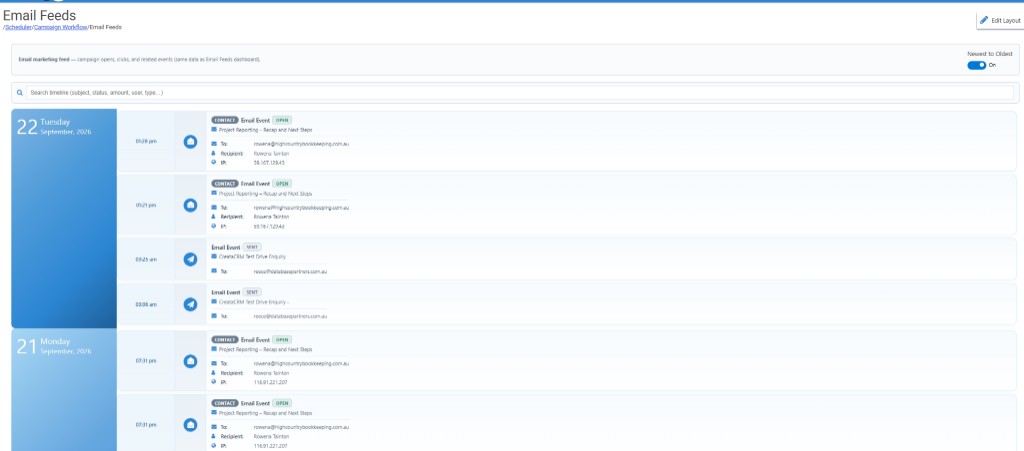
Task: Click the Email Event title at 03:25 am
Action: click(x=226, y=247)
